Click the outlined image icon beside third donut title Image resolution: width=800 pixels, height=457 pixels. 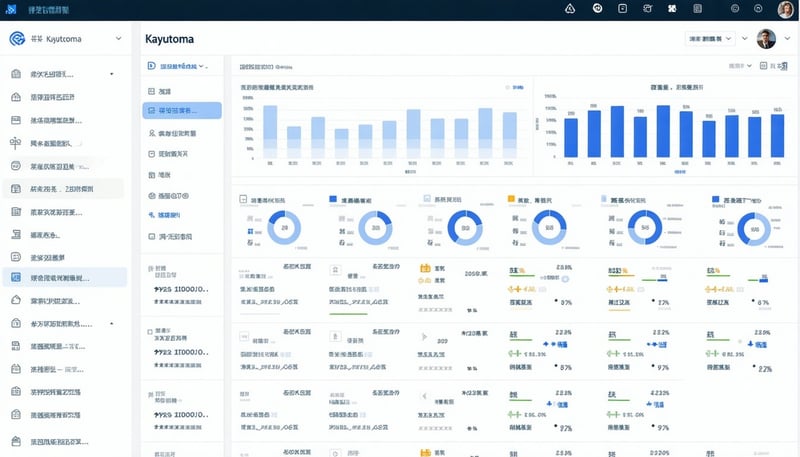(x=427, y=198)
